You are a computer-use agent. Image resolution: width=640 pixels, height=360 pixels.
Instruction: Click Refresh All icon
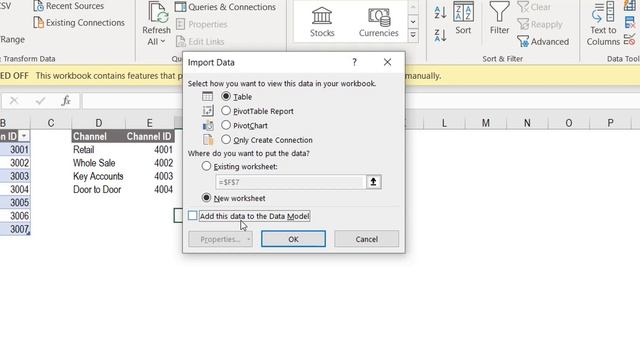[x=157, y=13]
